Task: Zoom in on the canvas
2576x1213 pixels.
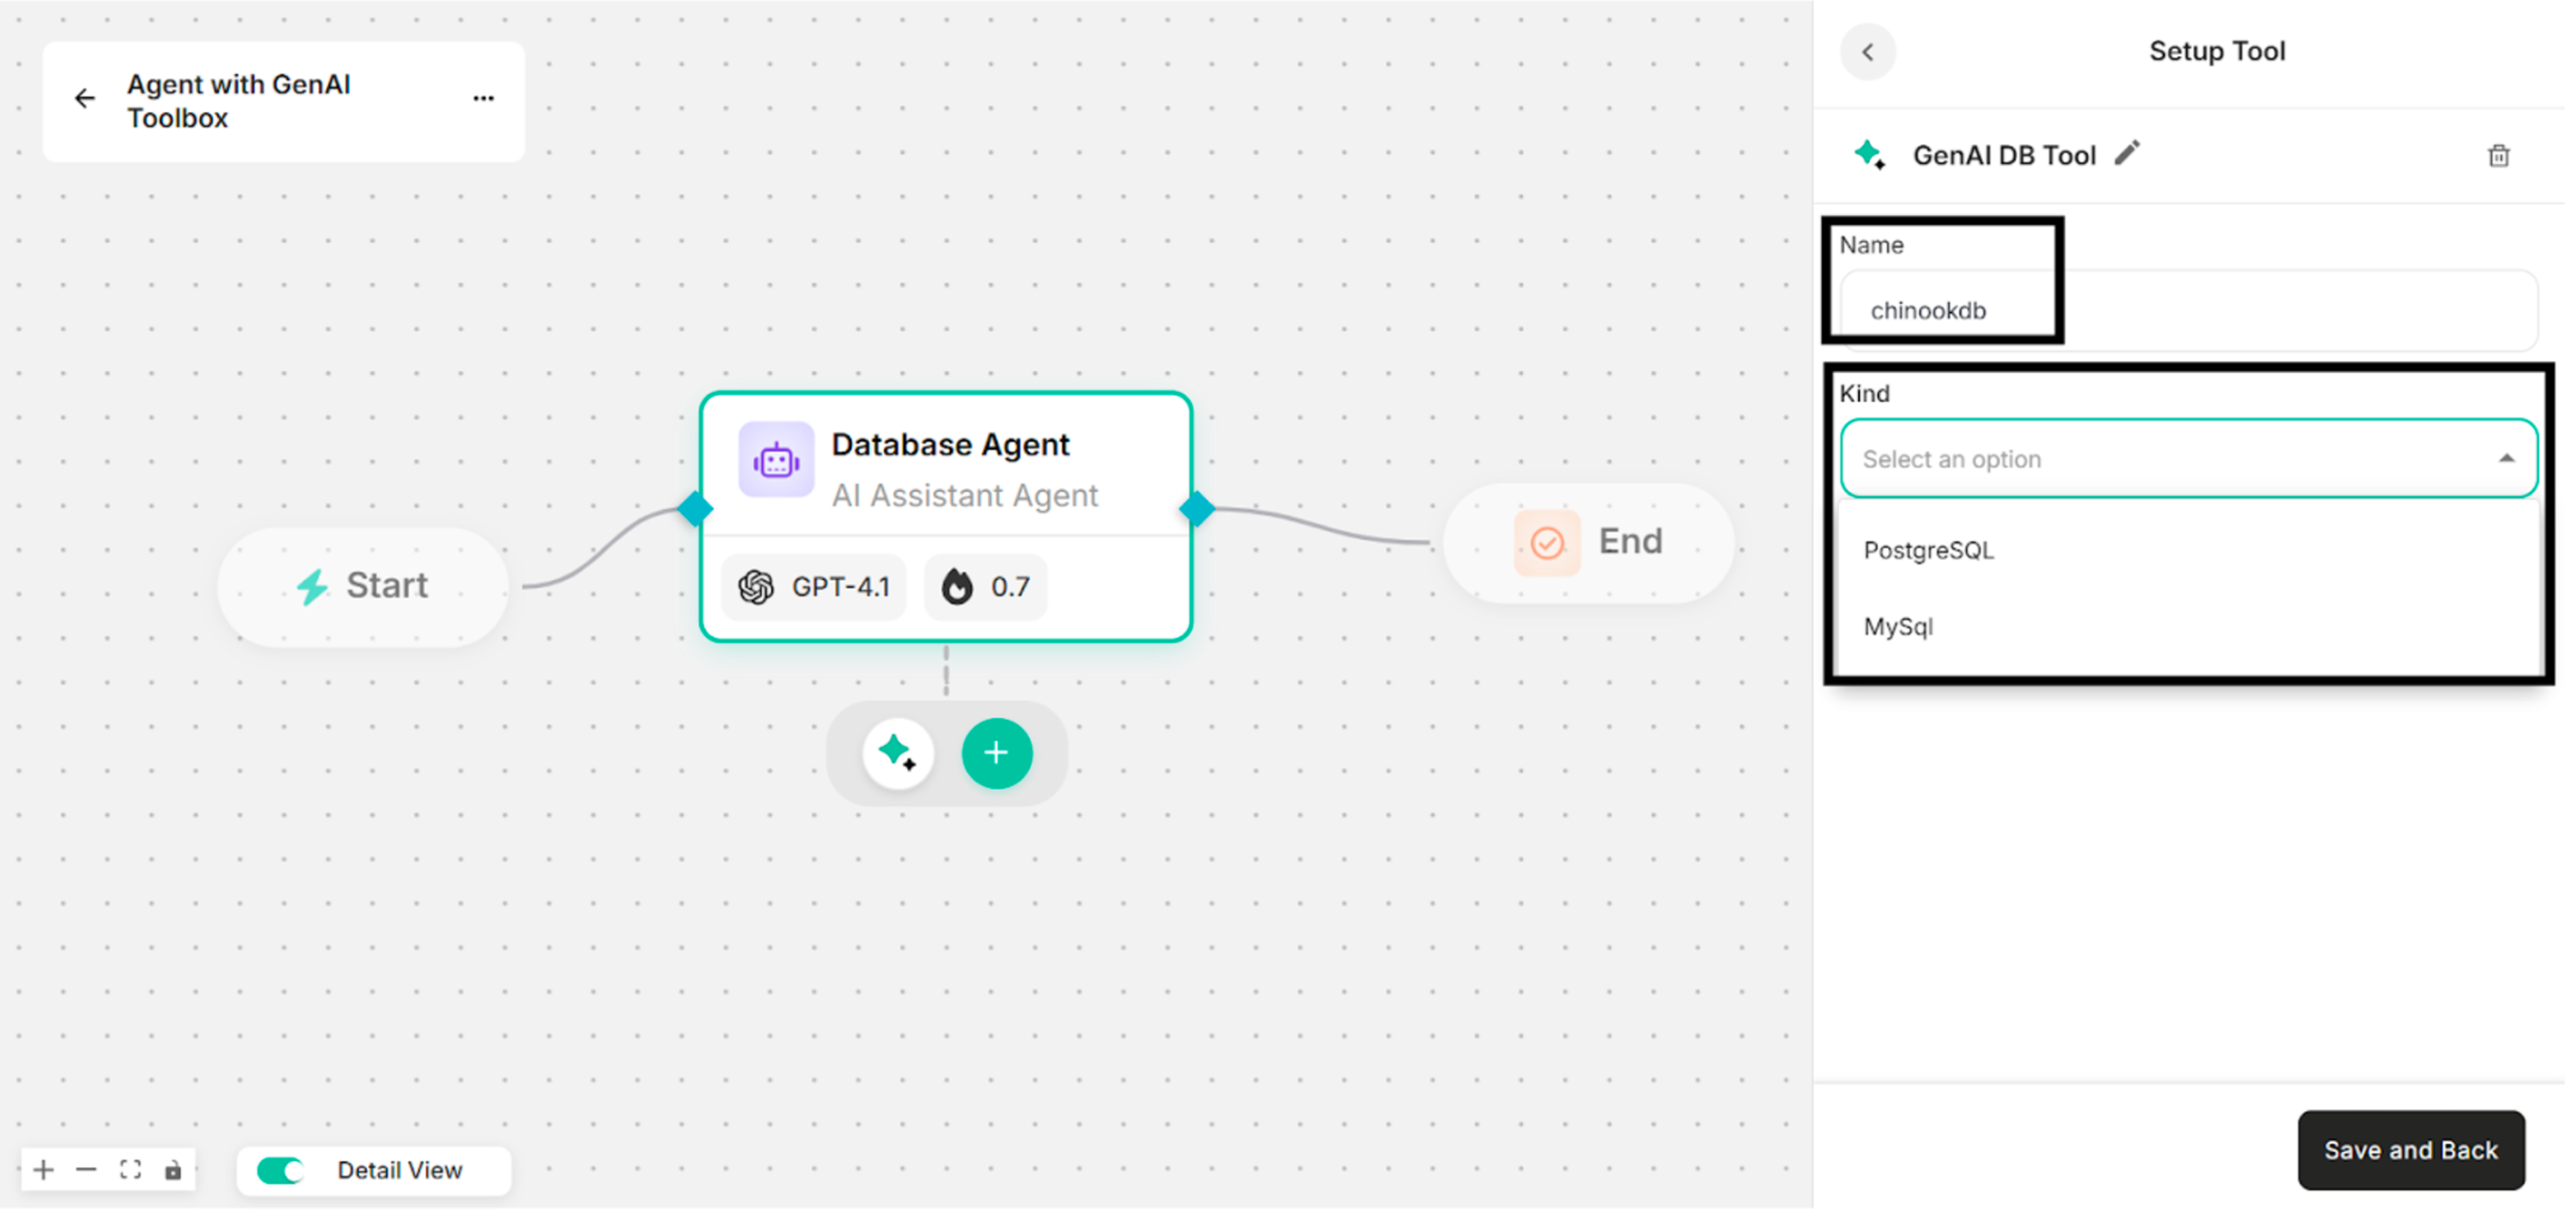Action: pyautogui.click(x=44, y=1171)
